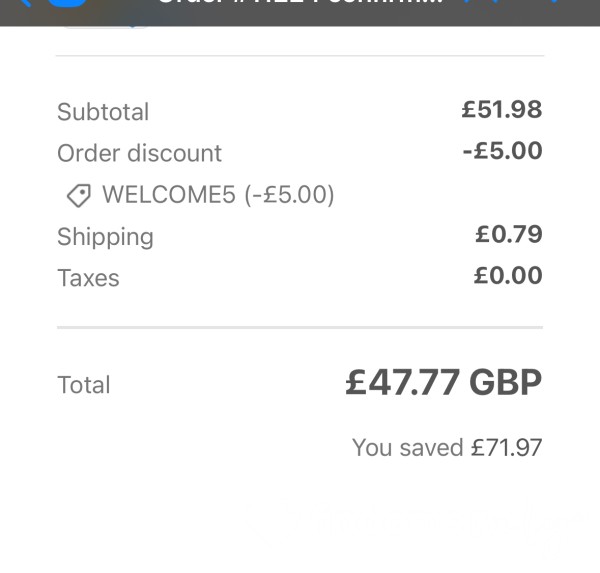
Task: Tap the Total label
Action: 84,385
